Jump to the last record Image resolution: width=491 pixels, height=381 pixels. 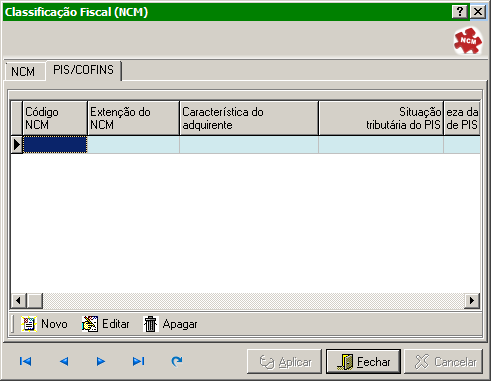pos(138,361)
